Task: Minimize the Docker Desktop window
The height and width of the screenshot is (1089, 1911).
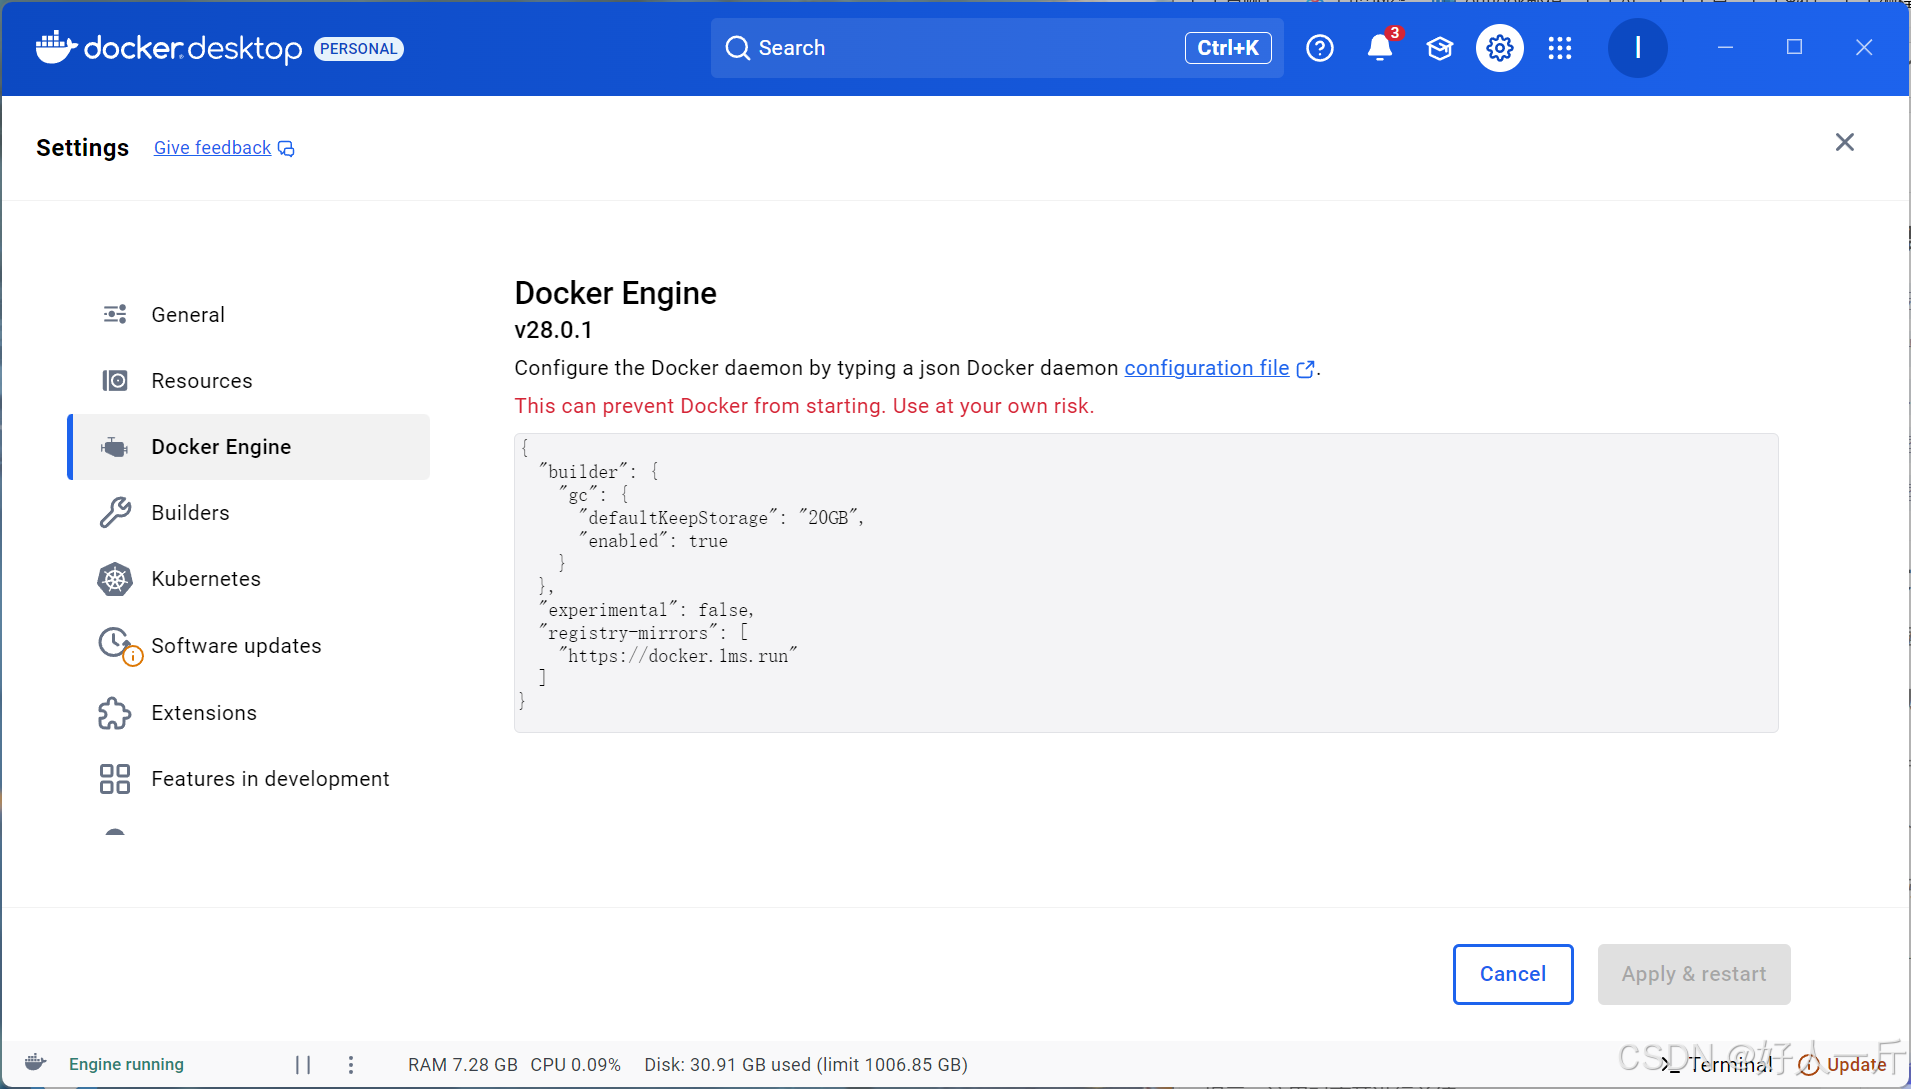Action: (1725, 47)
